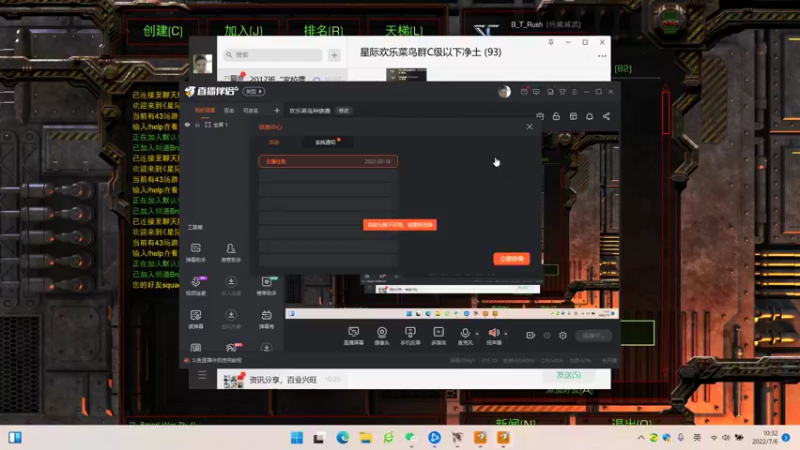The height and width of the screenshot is (450, 800).
Task: Add a new scene with plus button
Action: point(277,111)
